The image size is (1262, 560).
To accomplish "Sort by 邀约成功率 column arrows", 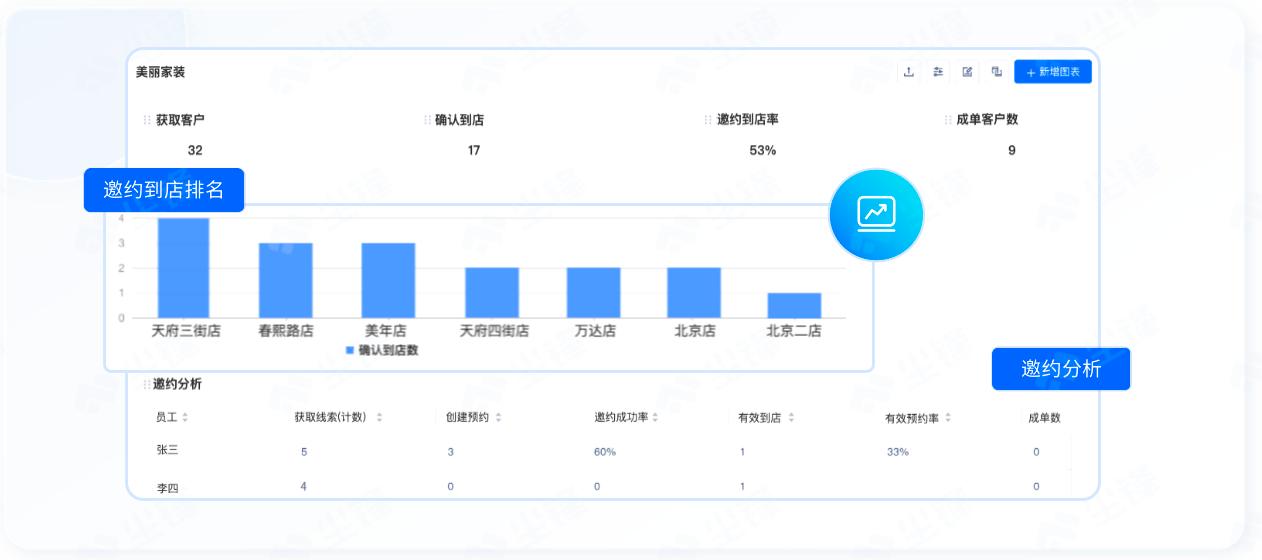I will (655, 417).
